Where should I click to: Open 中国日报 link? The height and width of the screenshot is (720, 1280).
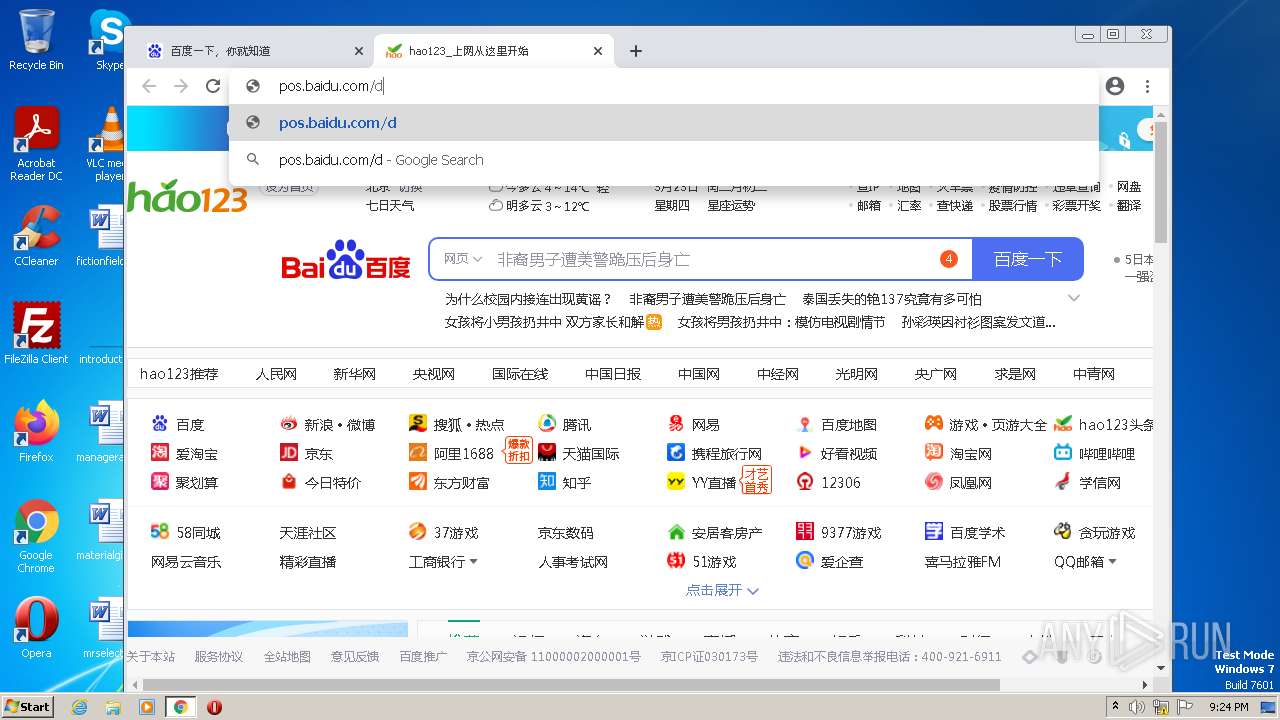point(613,374)
